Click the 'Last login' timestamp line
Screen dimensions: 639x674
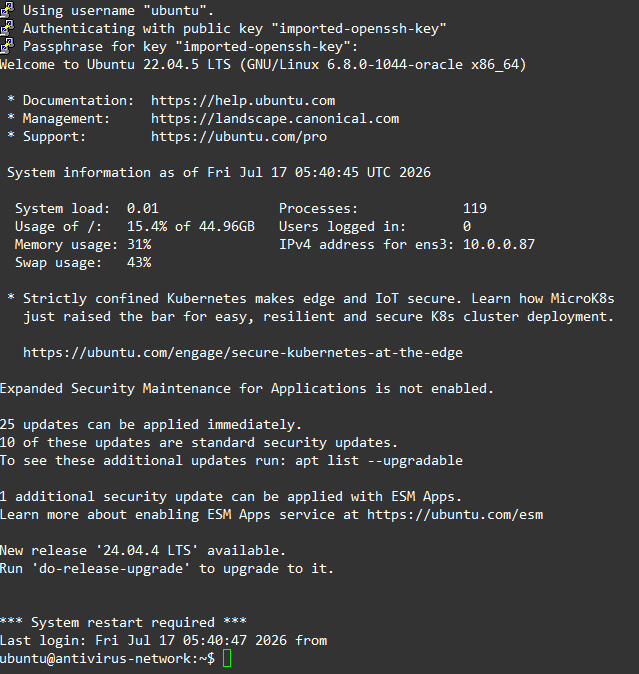click(163, 640)
